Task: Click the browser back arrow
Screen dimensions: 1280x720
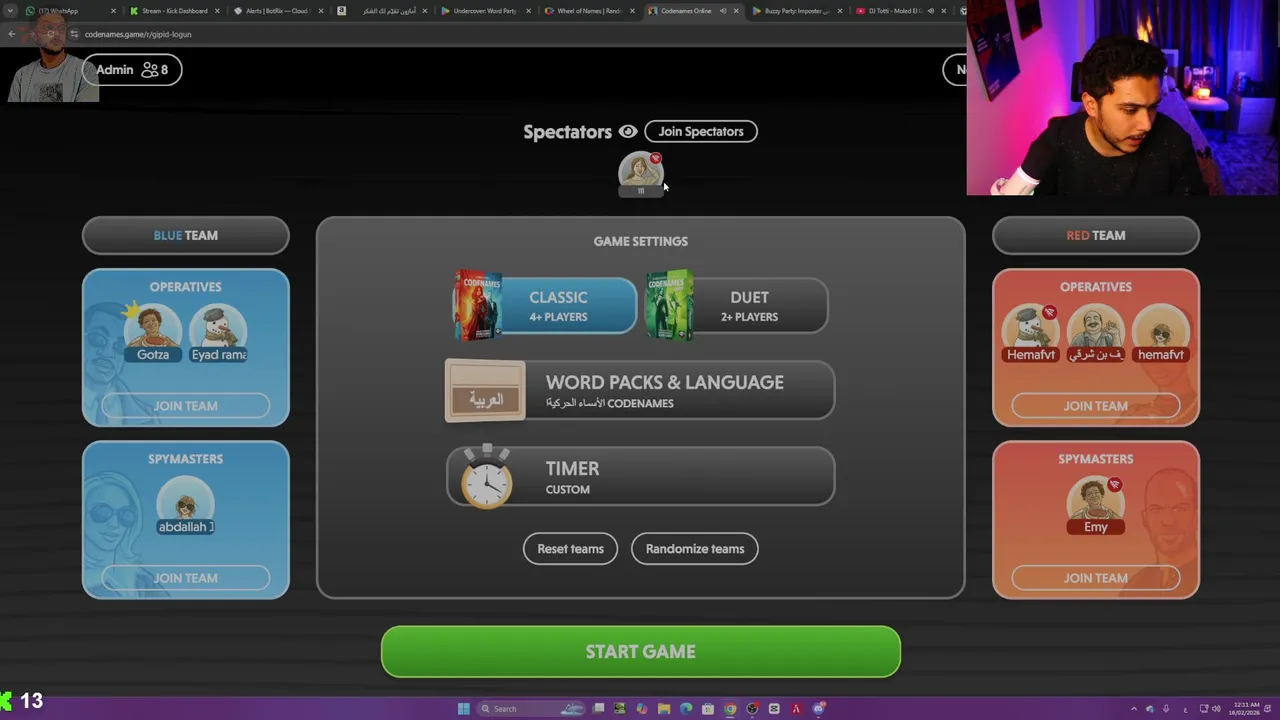Action: coord(12,34)
